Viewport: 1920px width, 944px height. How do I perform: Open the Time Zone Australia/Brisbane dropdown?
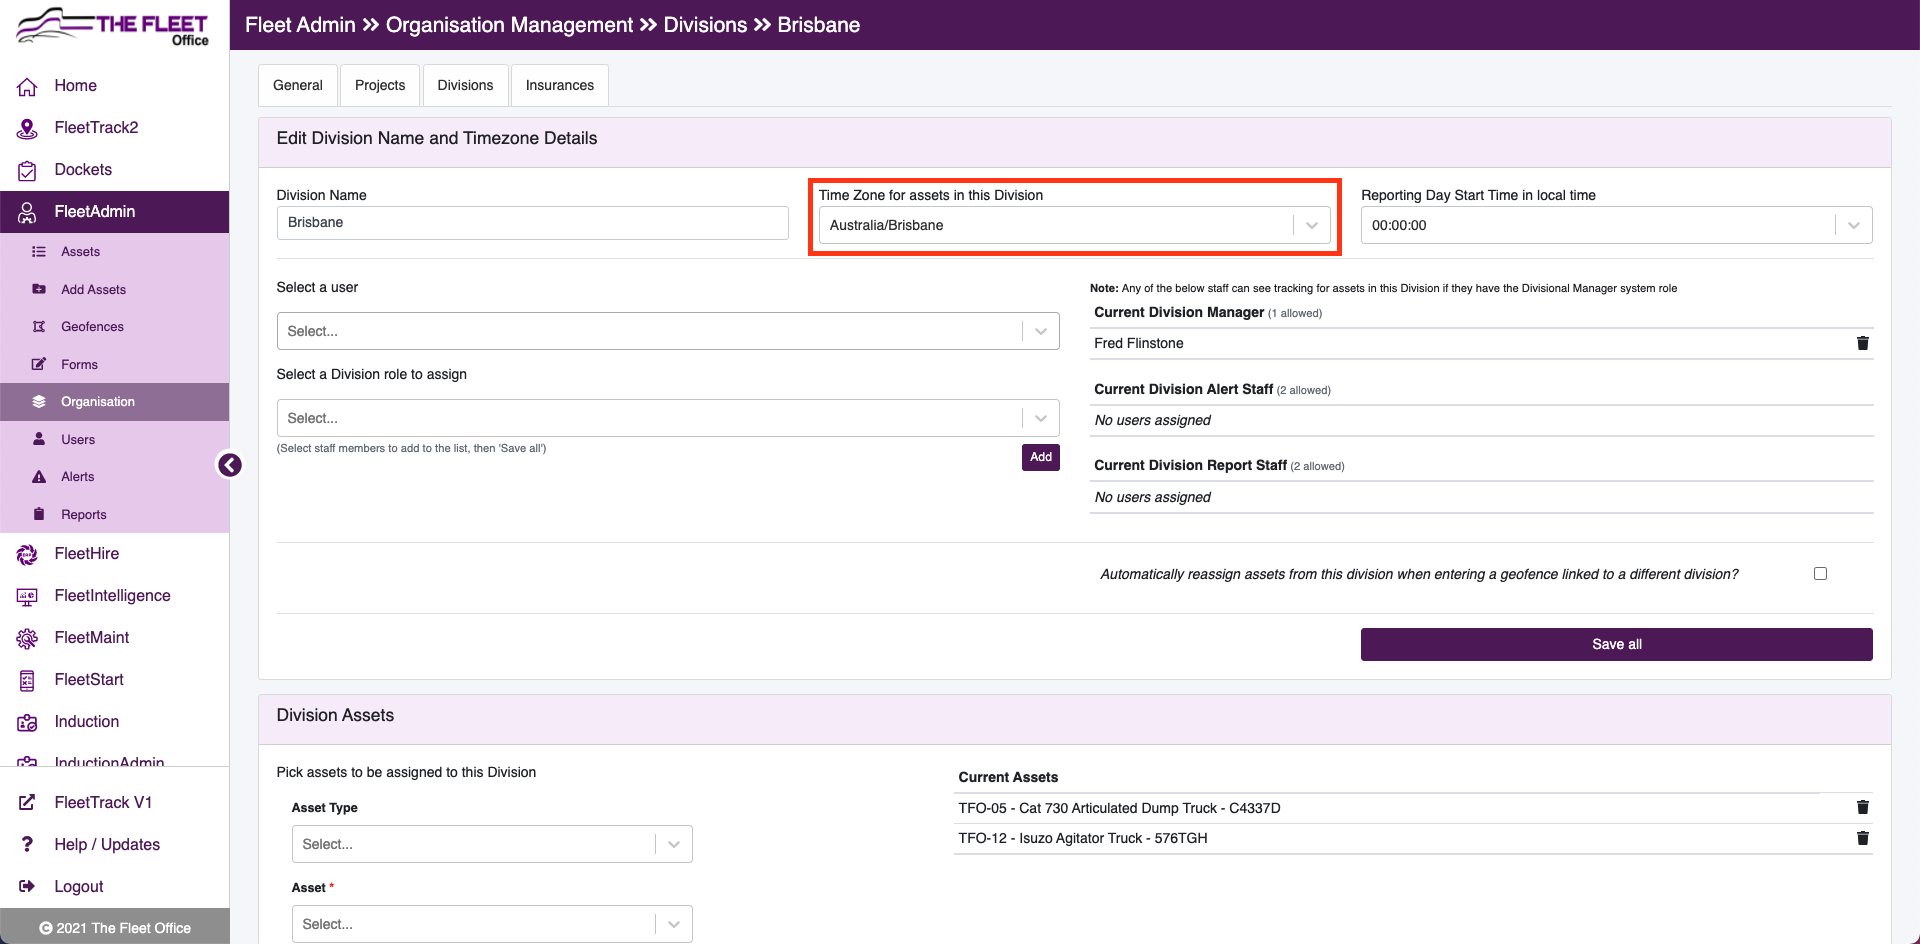1074,225
